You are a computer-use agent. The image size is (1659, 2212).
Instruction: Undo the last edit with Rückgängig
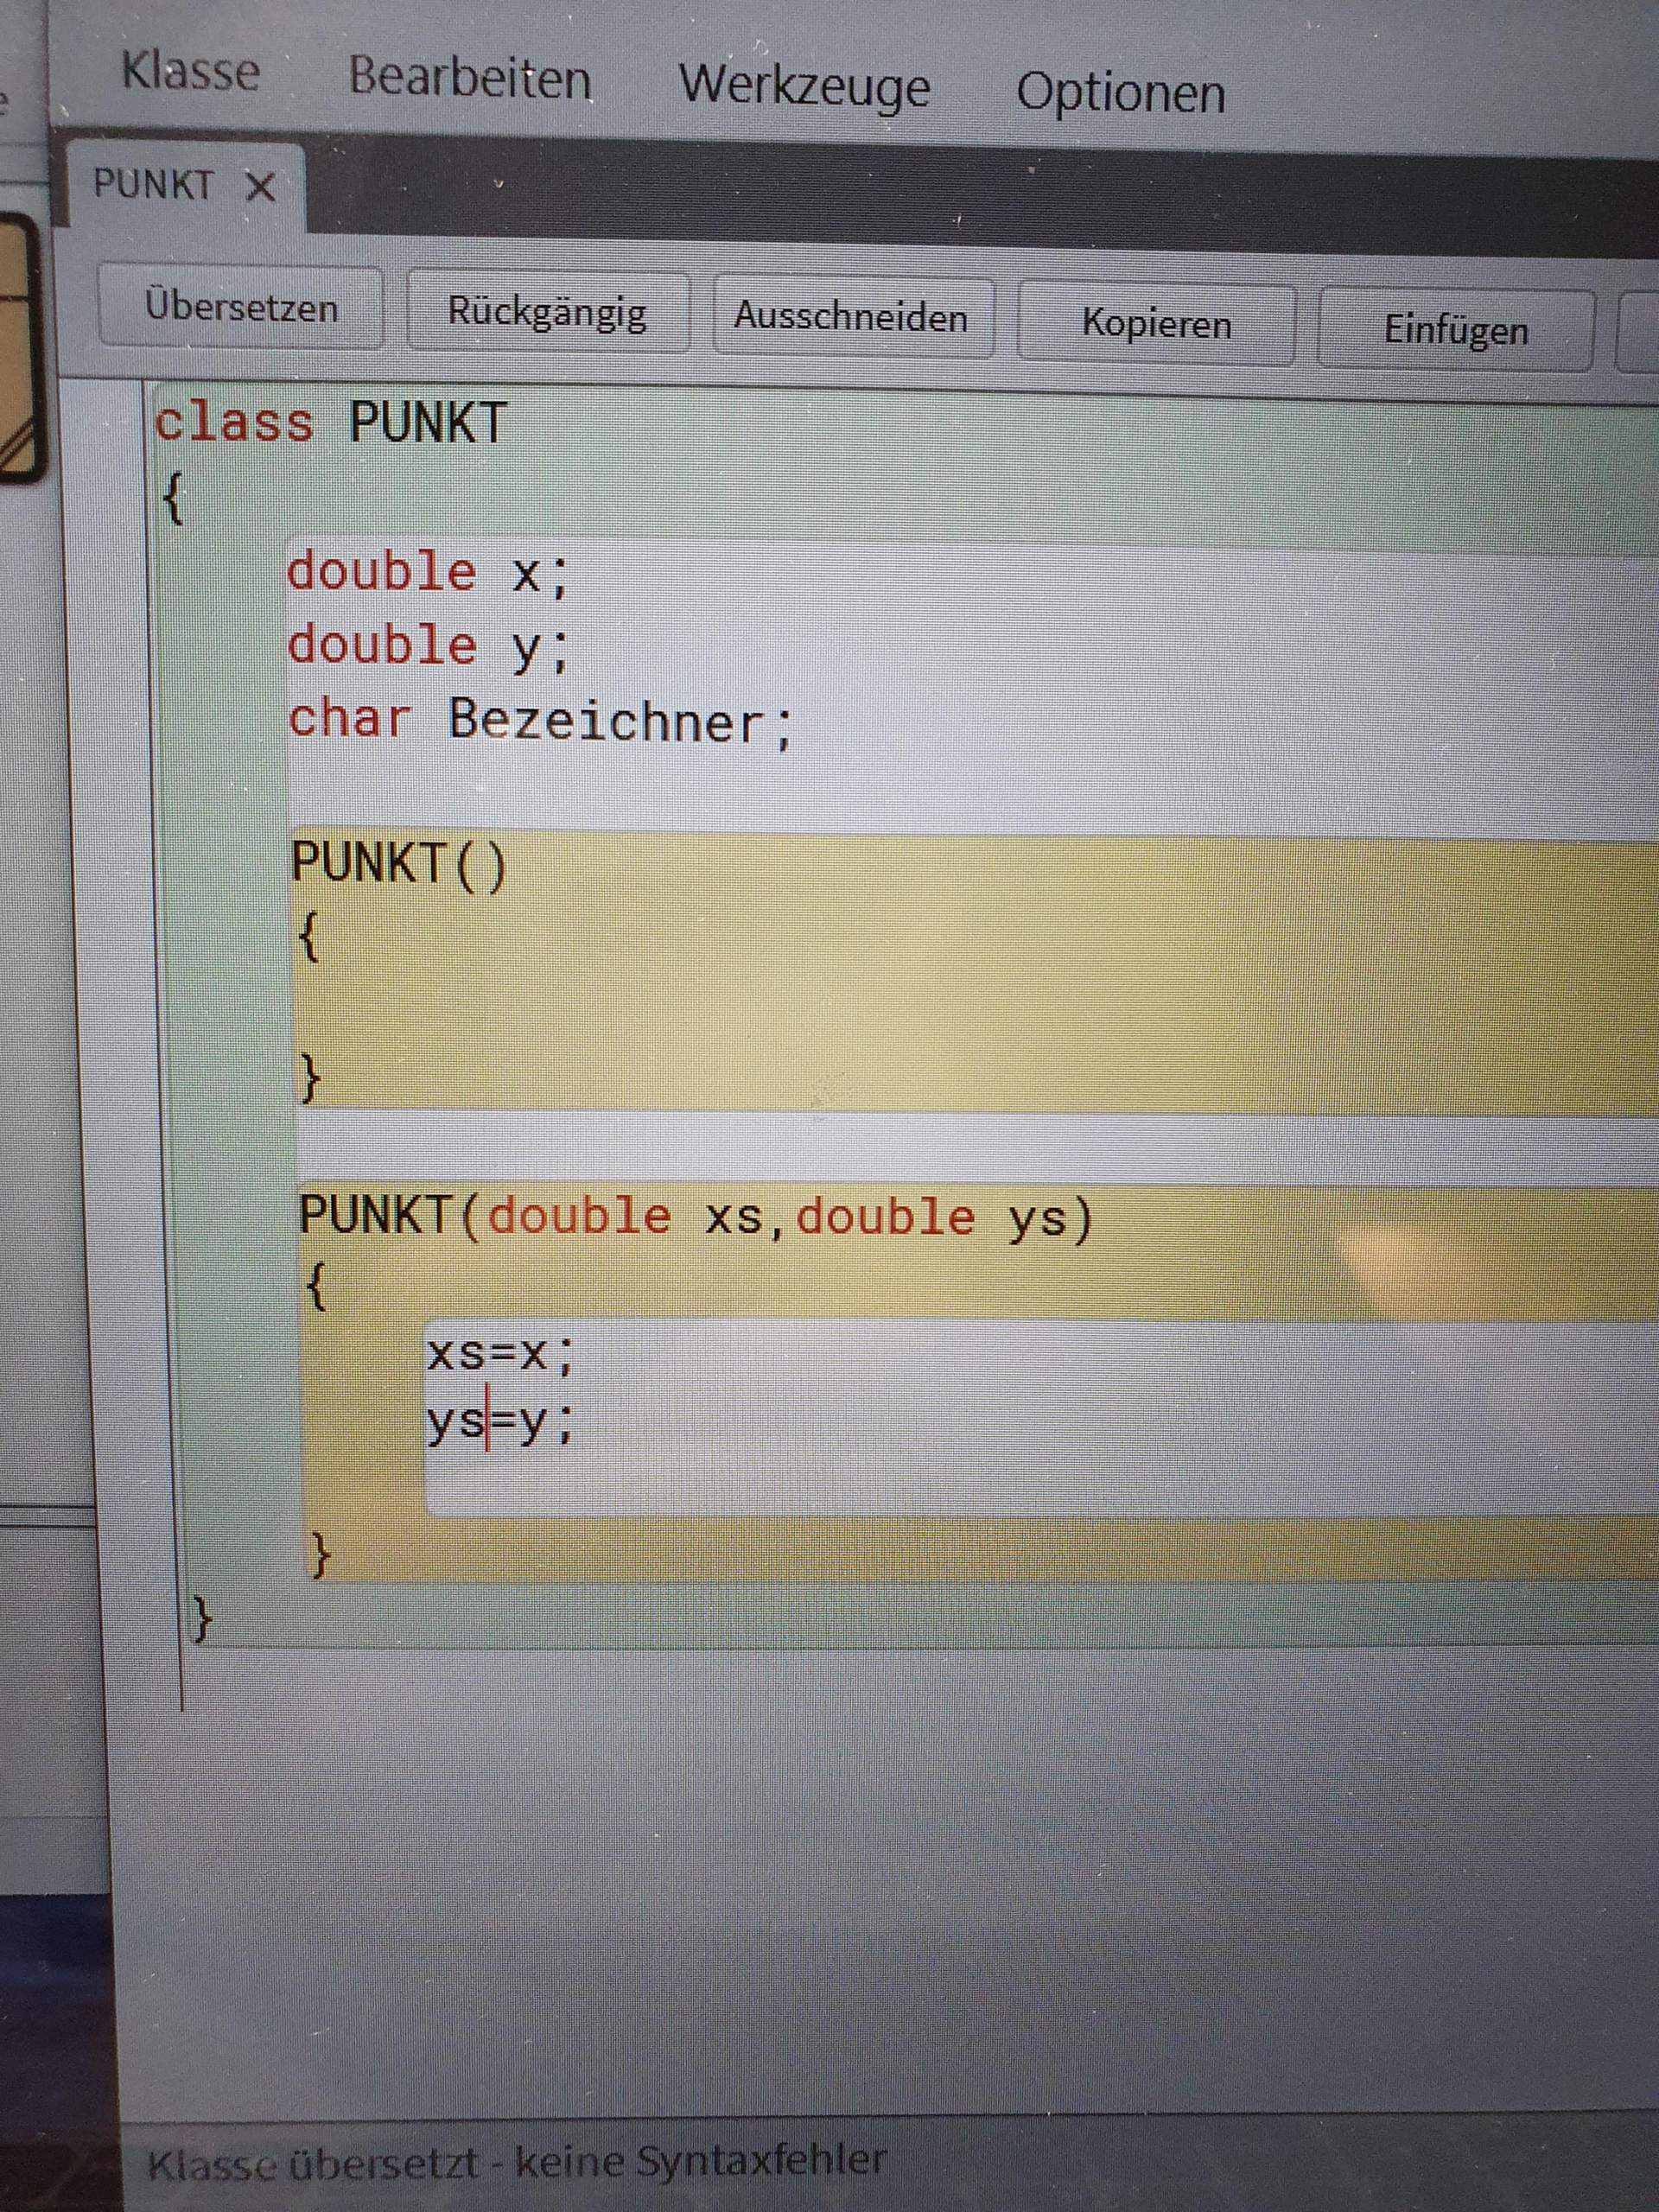coord(548,313)
